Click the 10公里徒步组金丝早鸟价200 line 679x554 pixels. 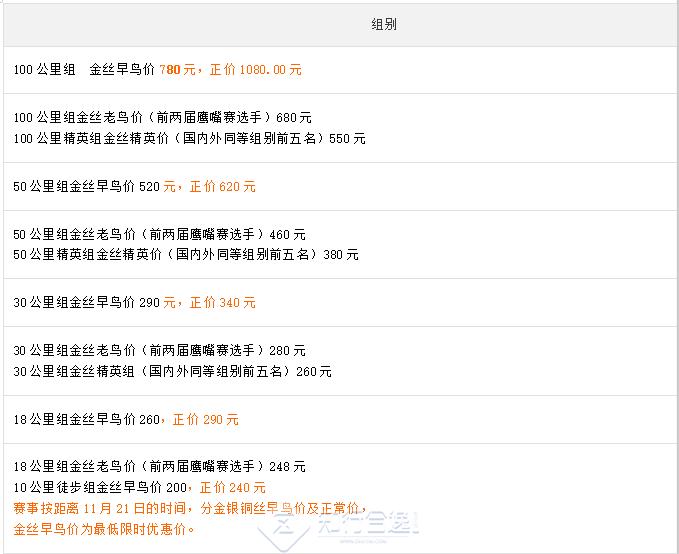click(103, 488)
